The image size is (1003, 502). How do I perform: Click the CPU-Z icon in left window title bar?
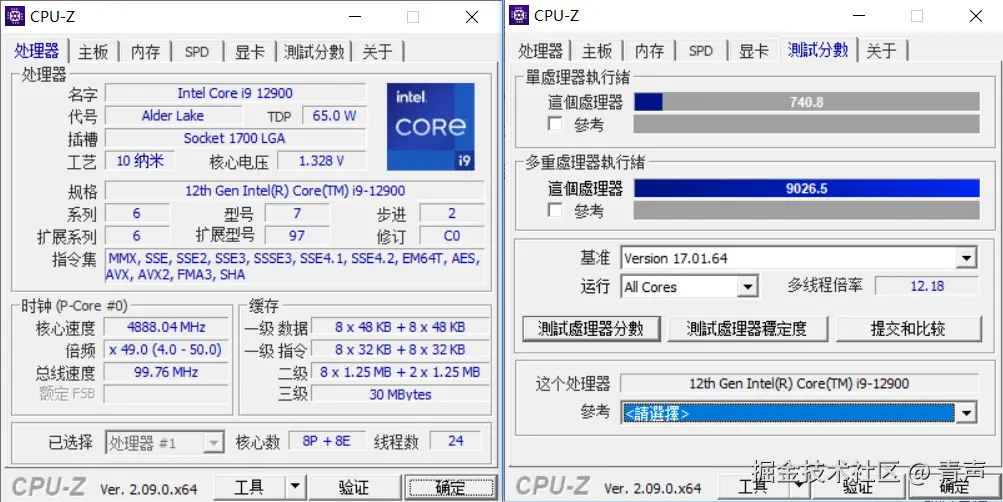click(15, 16)
